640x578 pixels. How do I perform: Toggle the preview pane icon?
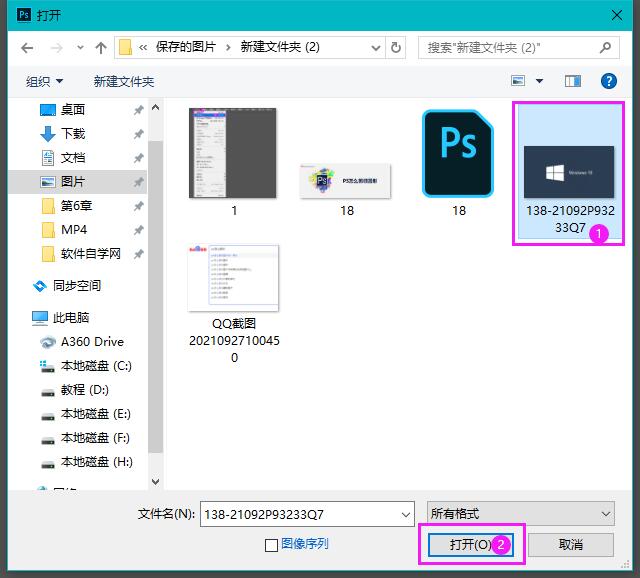(x=573, y=81)
